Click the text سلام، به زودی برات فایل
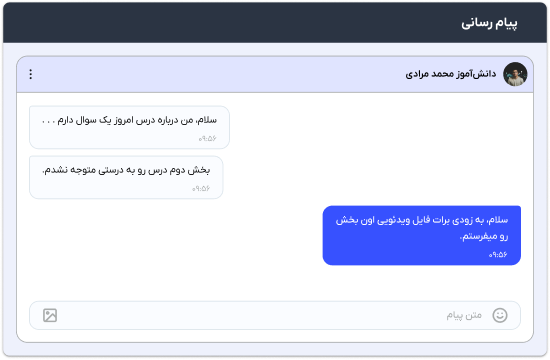 click(x=460, y=220)
